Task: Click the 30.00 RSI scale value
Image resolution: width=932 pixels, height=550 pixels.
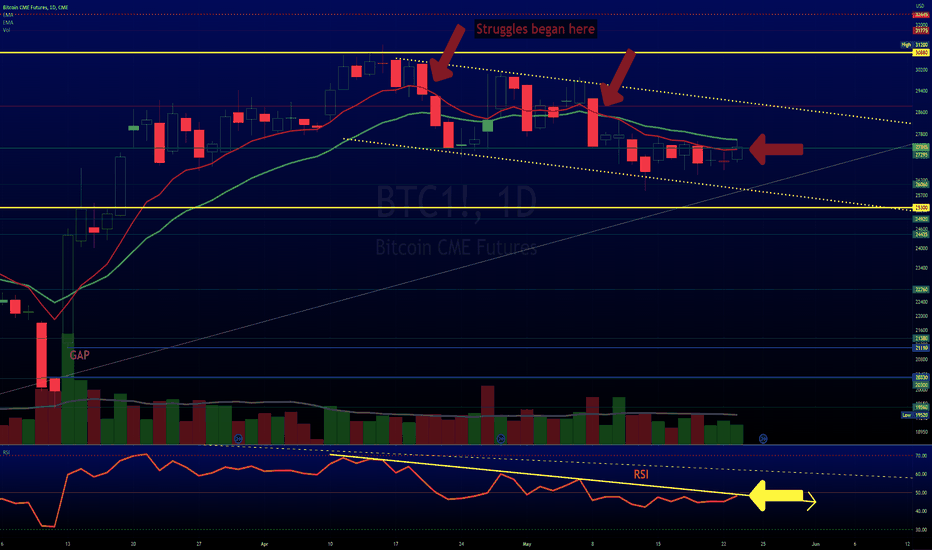Action: click(x=921, y=529)
